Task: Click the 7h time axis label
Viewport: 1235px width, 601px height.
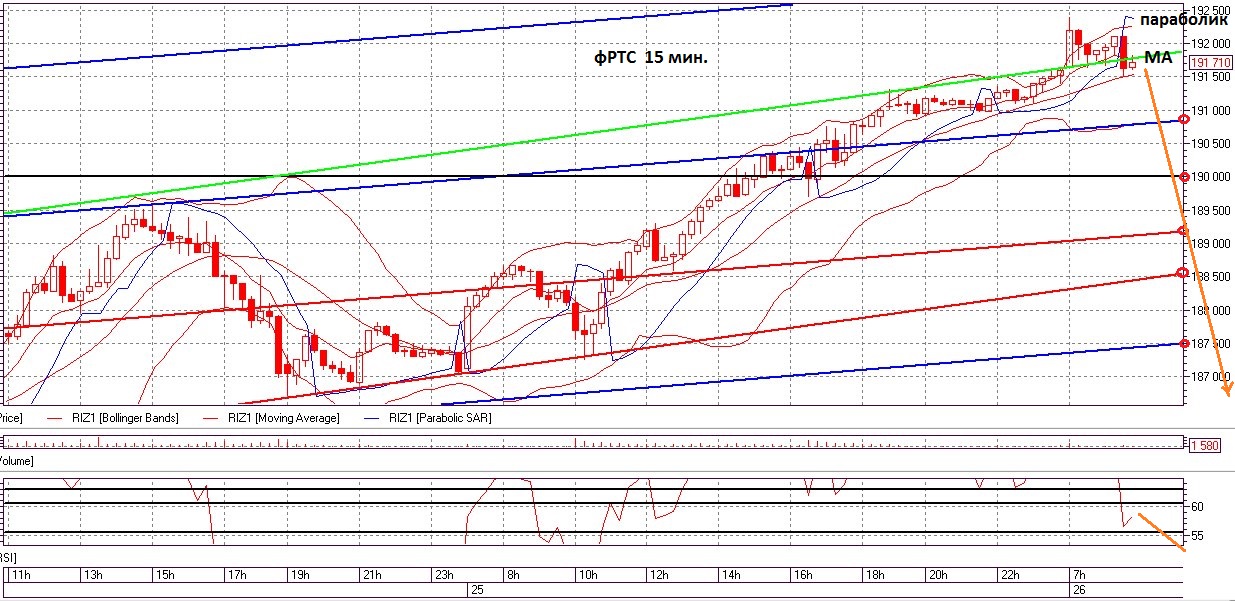Action: (1078, 575)
